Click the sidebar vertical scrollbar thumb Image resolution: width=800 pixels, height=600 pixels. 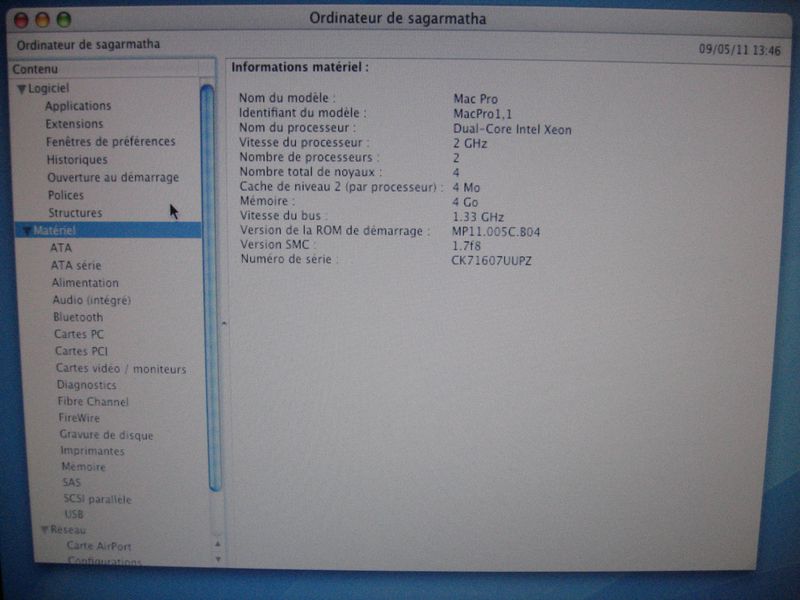coord(209,288)
